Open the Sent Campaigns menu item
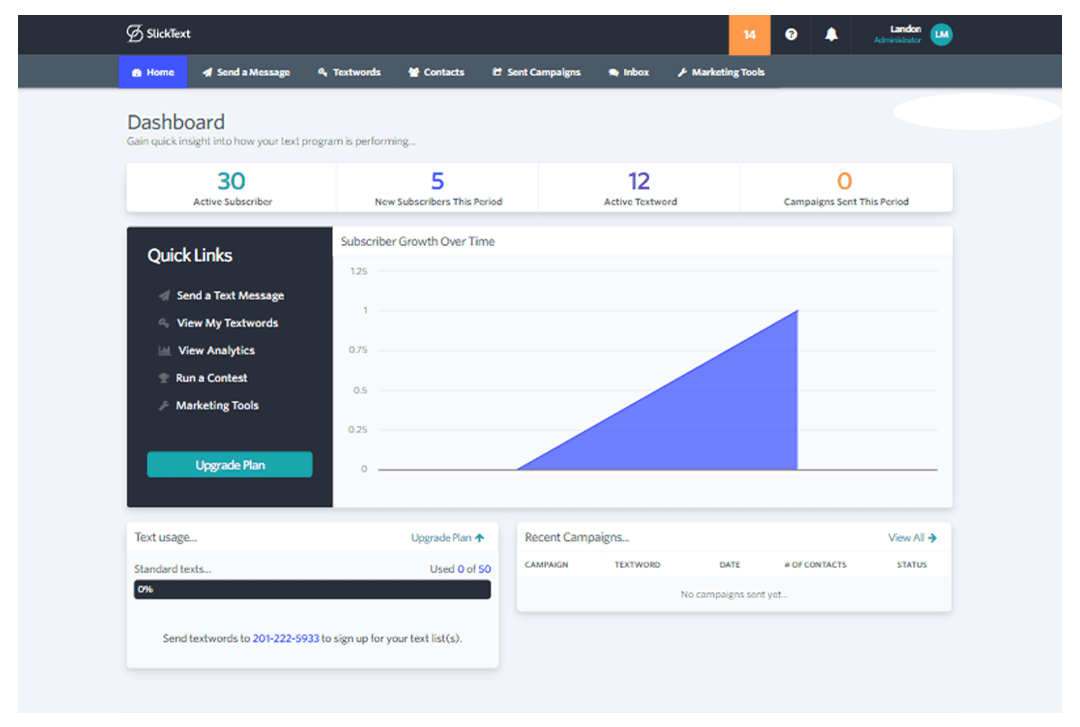Image resolution: width=1080 pixels, height=727 pixels. (x=537, y=72)
